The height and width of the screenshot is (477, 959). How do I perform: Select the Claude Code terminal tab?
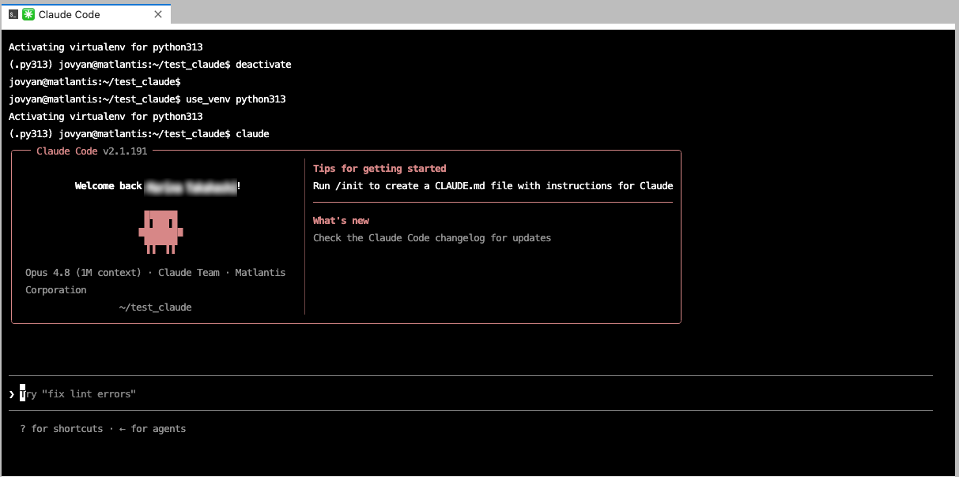[x=86, y=15]
